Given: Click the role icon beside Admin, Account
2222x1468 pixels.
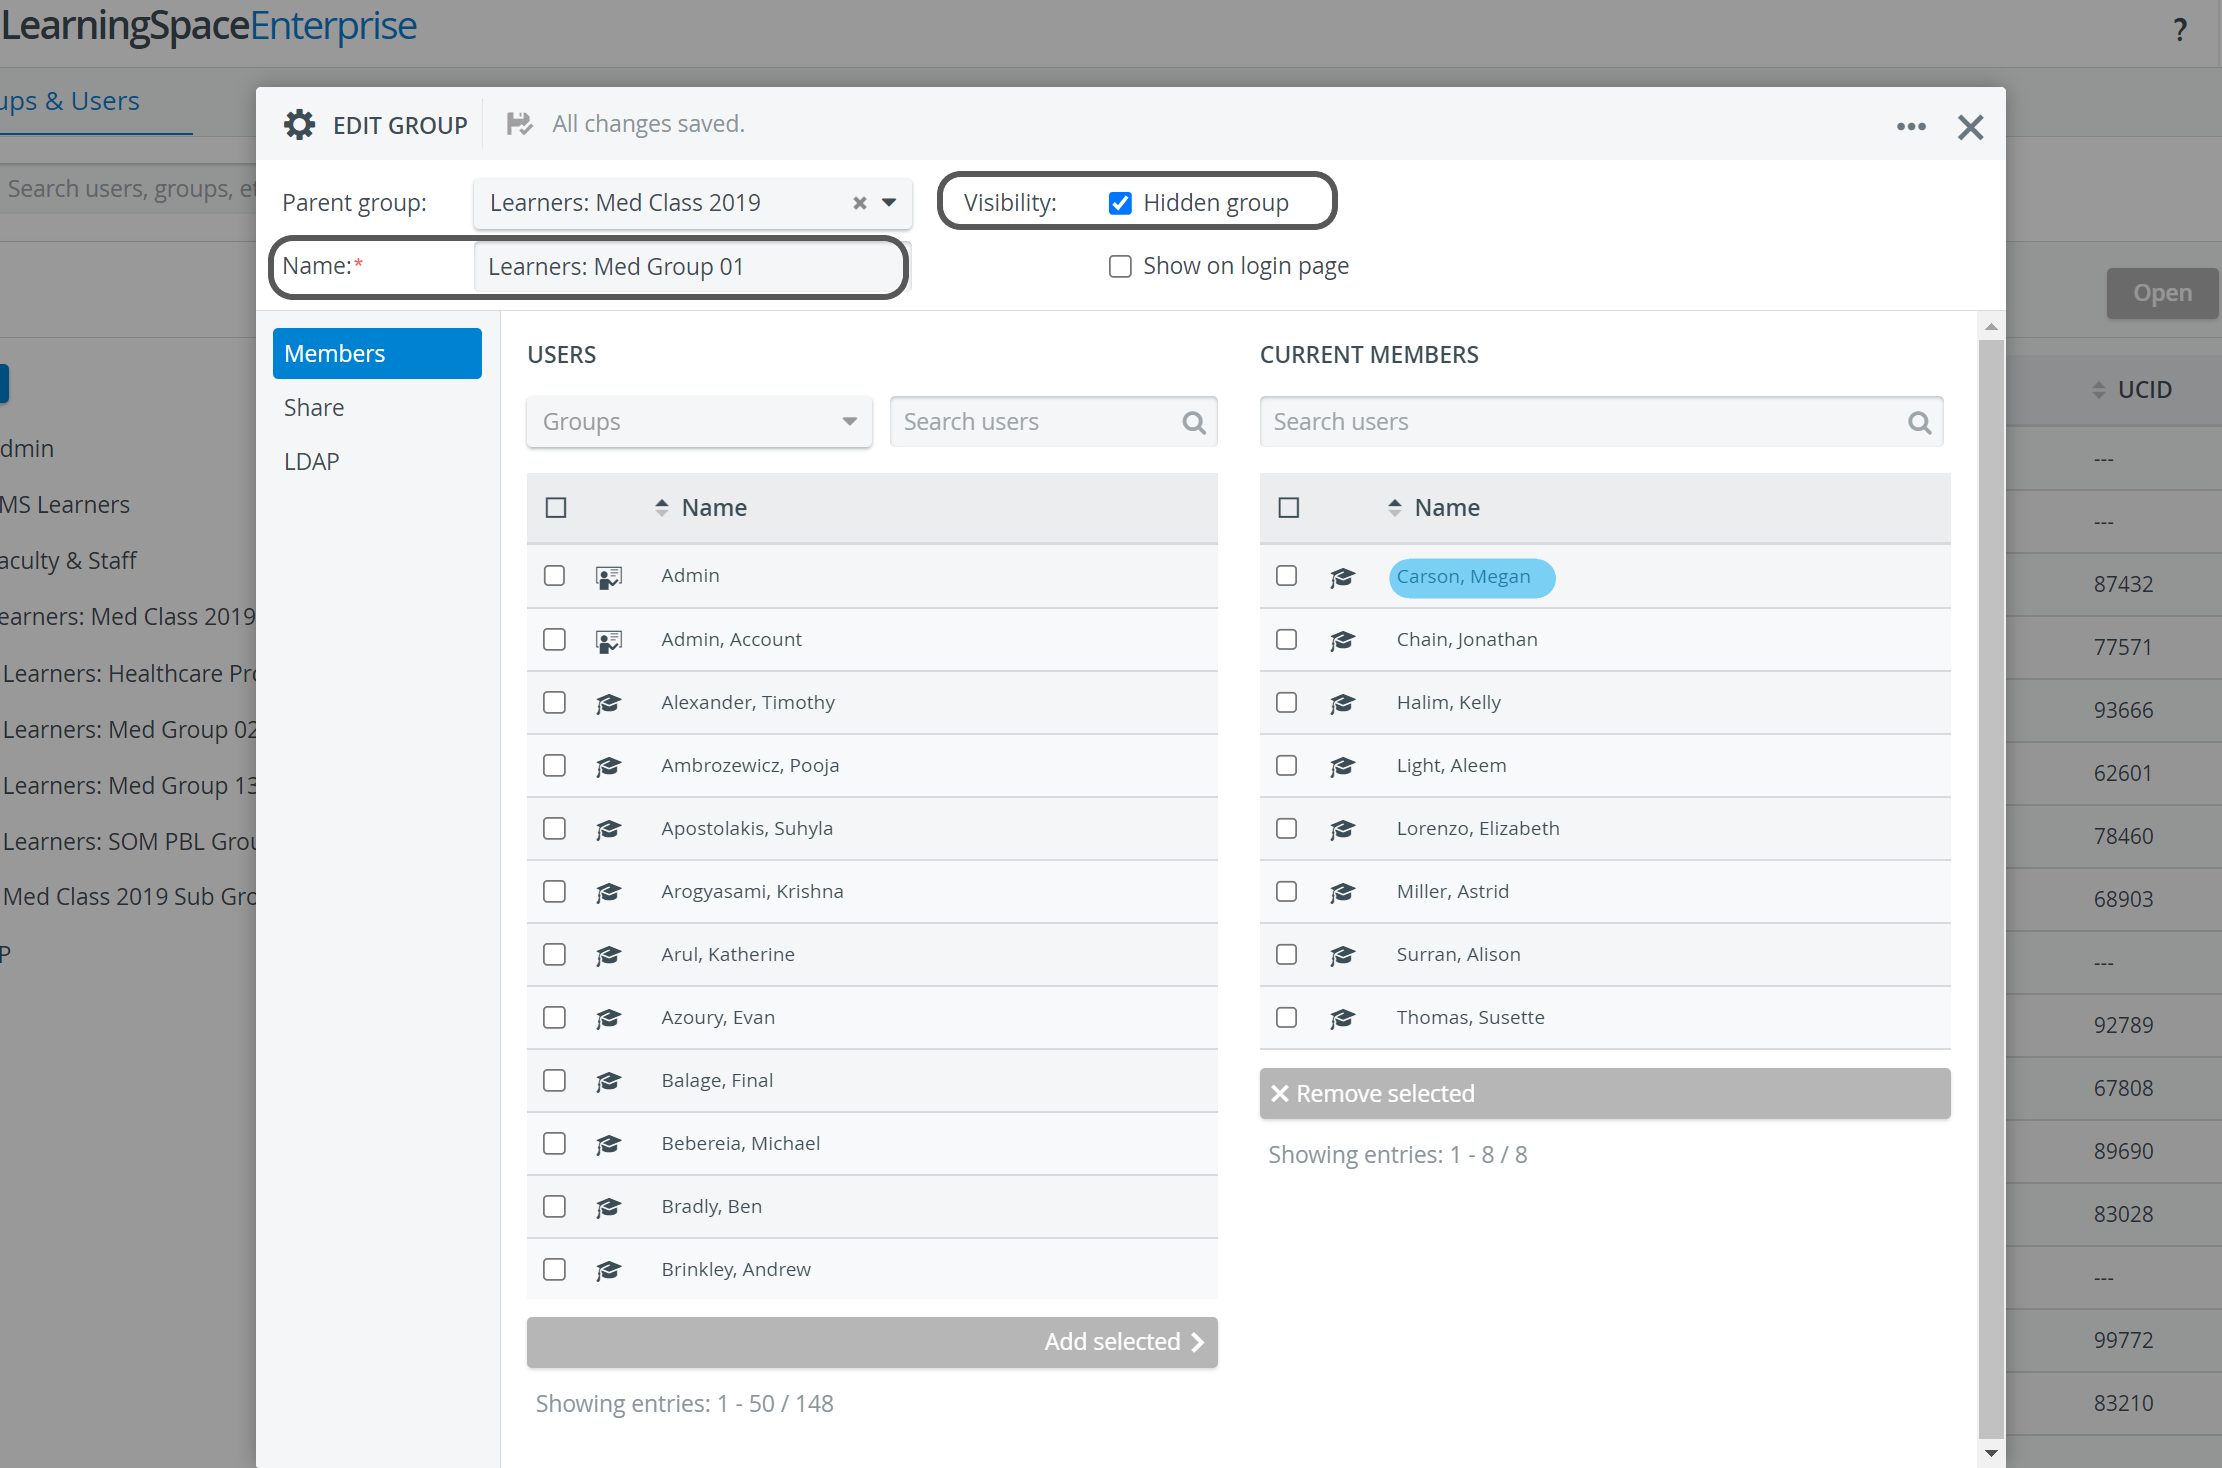Looking at the screenshot, I should pyautogui.click(x=609, y=641).
